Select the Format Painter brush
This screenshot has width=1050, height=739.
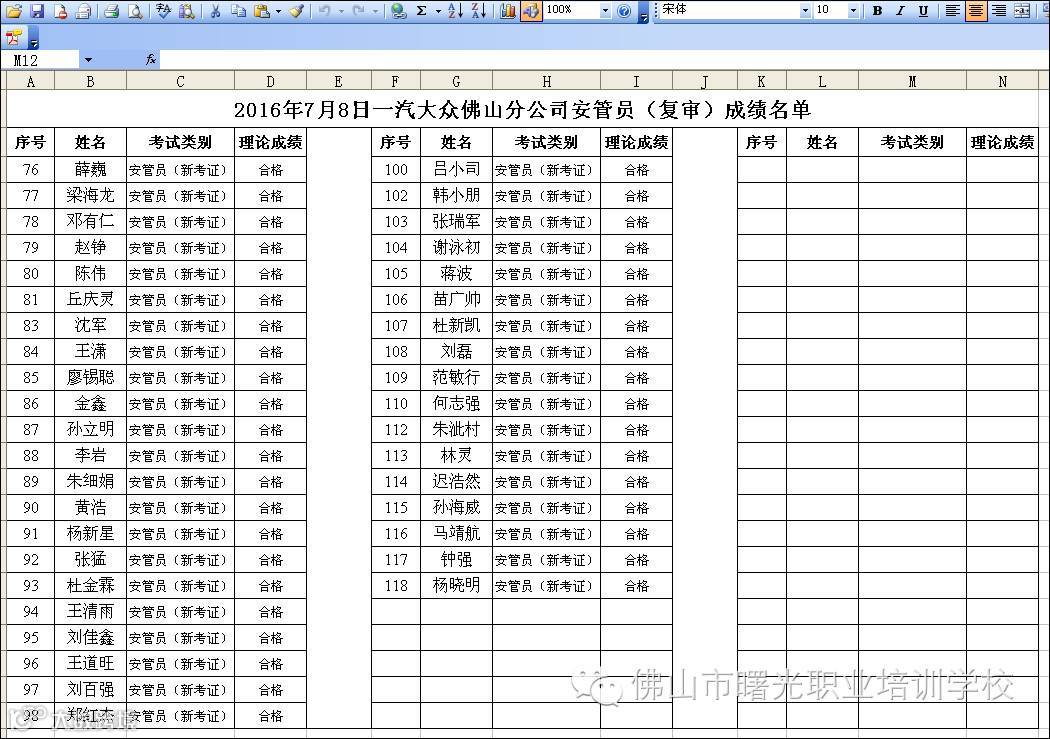[x=297, y=11]
